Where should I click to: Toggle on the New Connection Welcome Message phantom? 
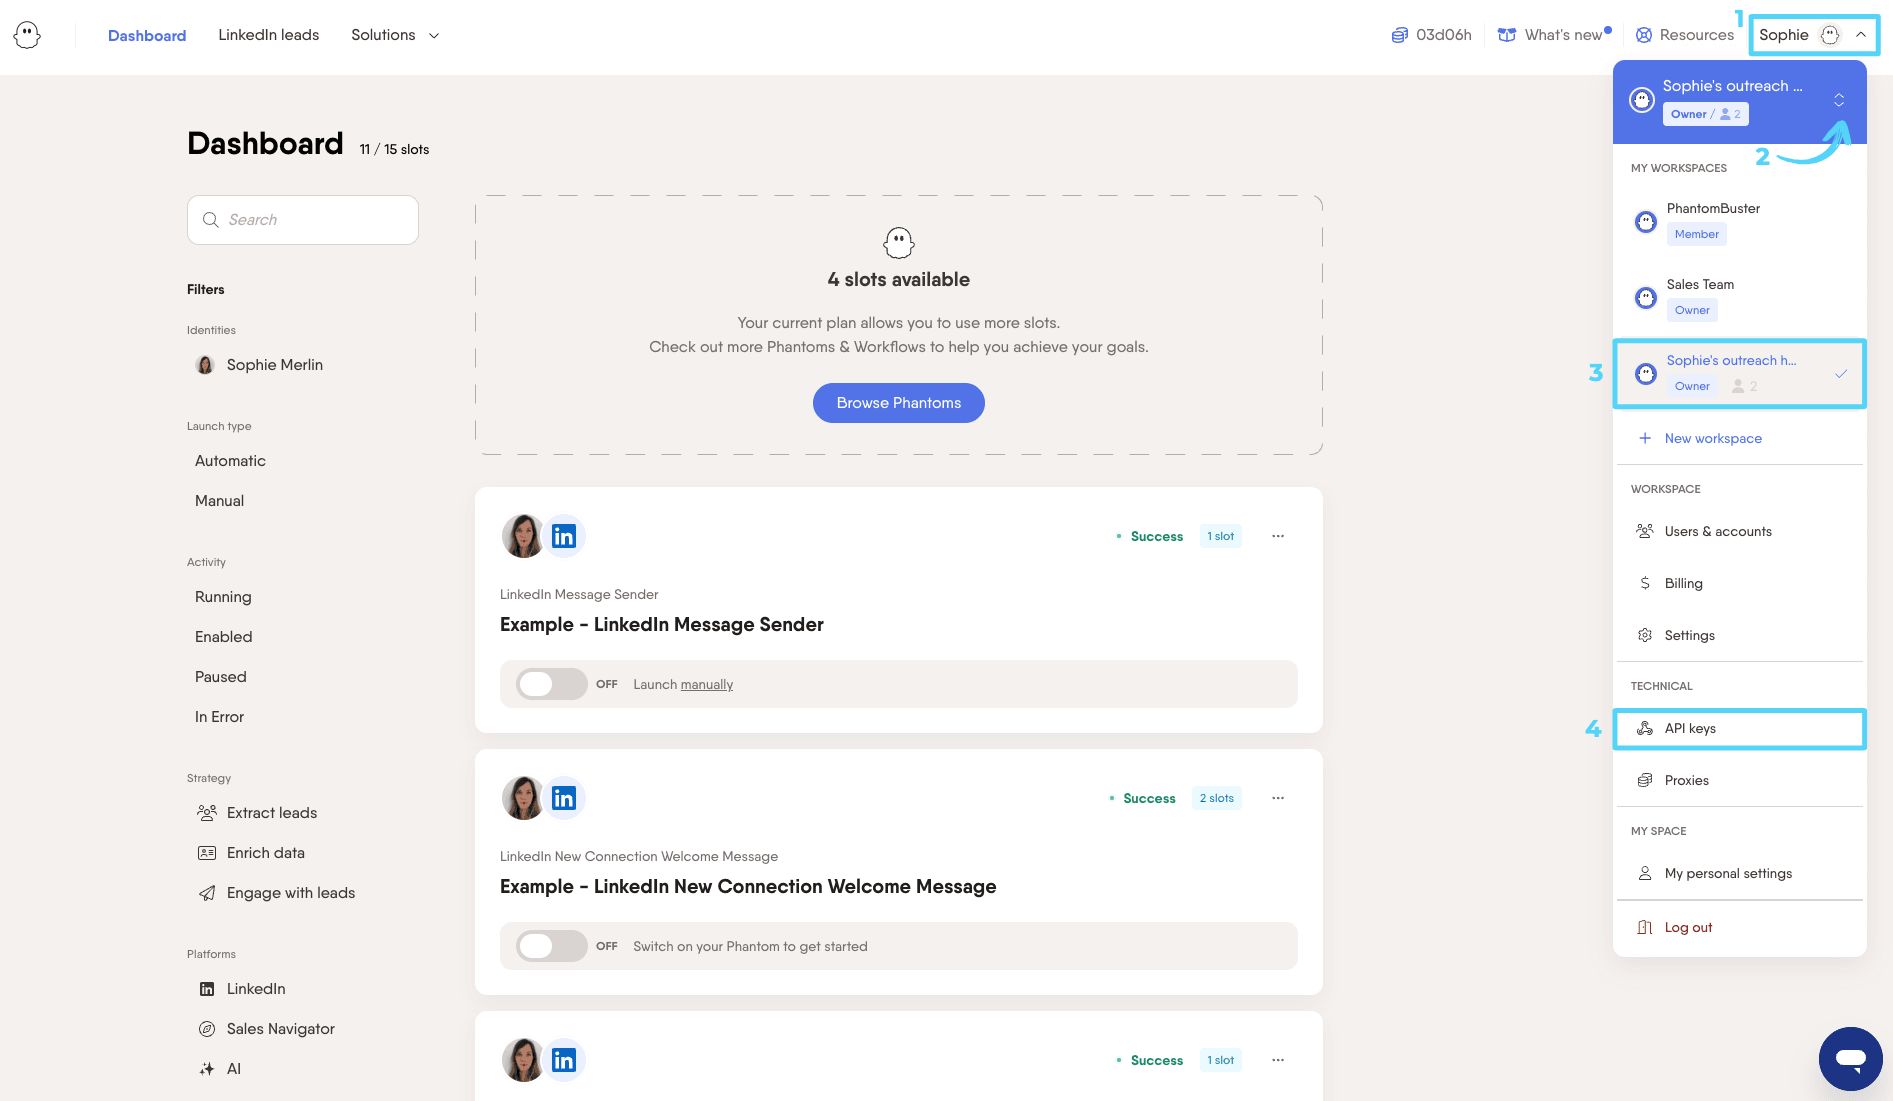(551, 946)
